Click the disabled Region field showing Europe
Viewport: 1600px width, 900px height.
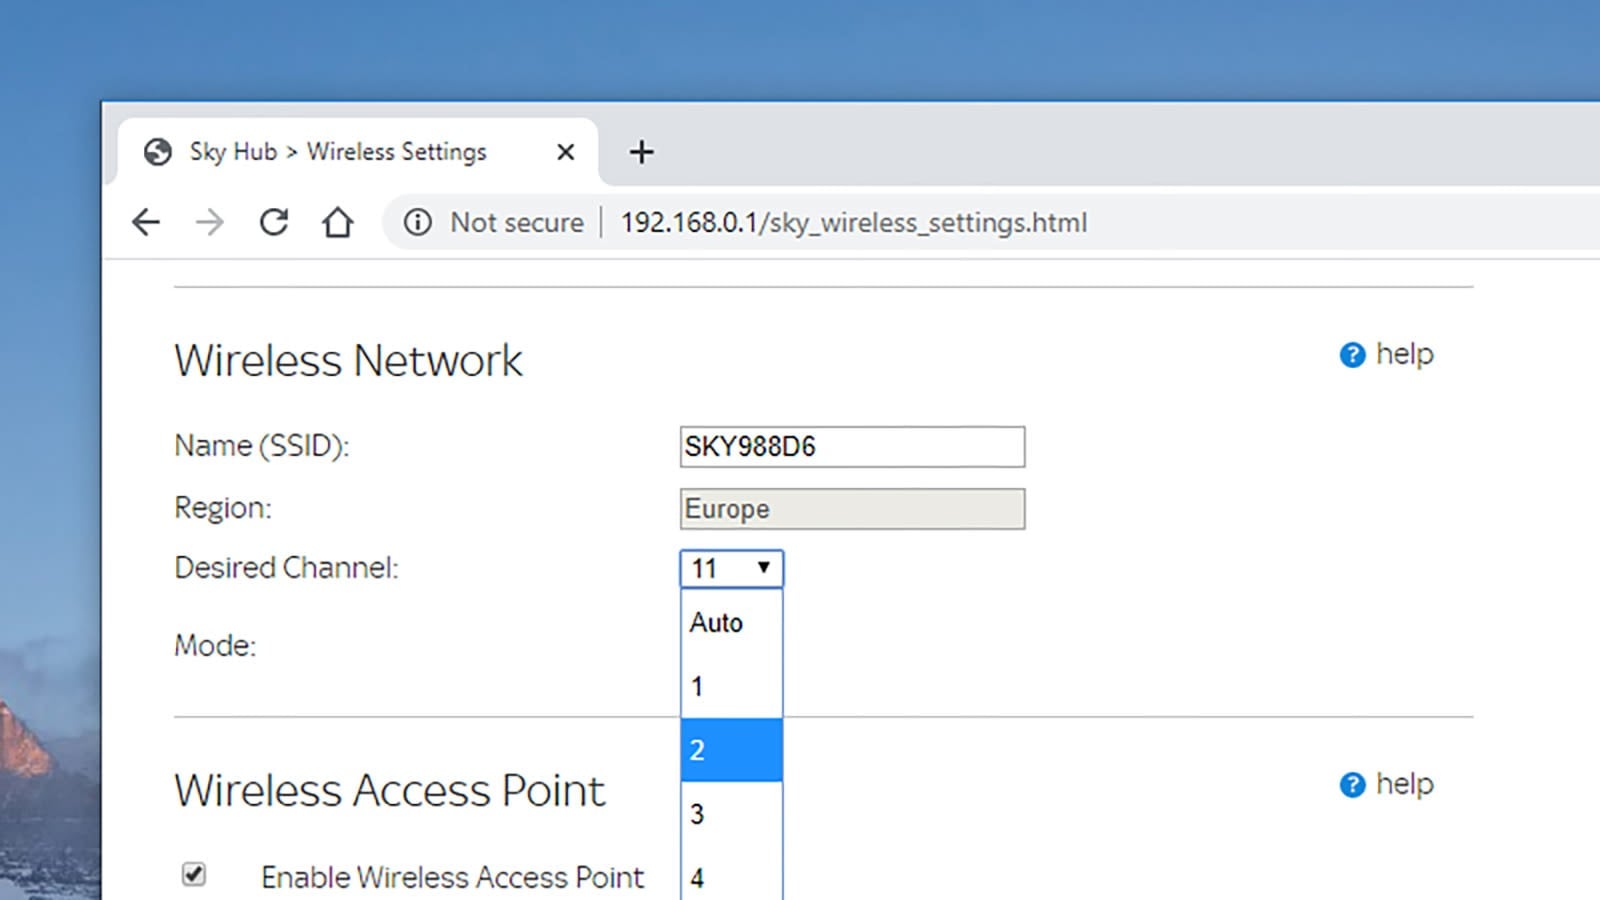tap(852, 509)
